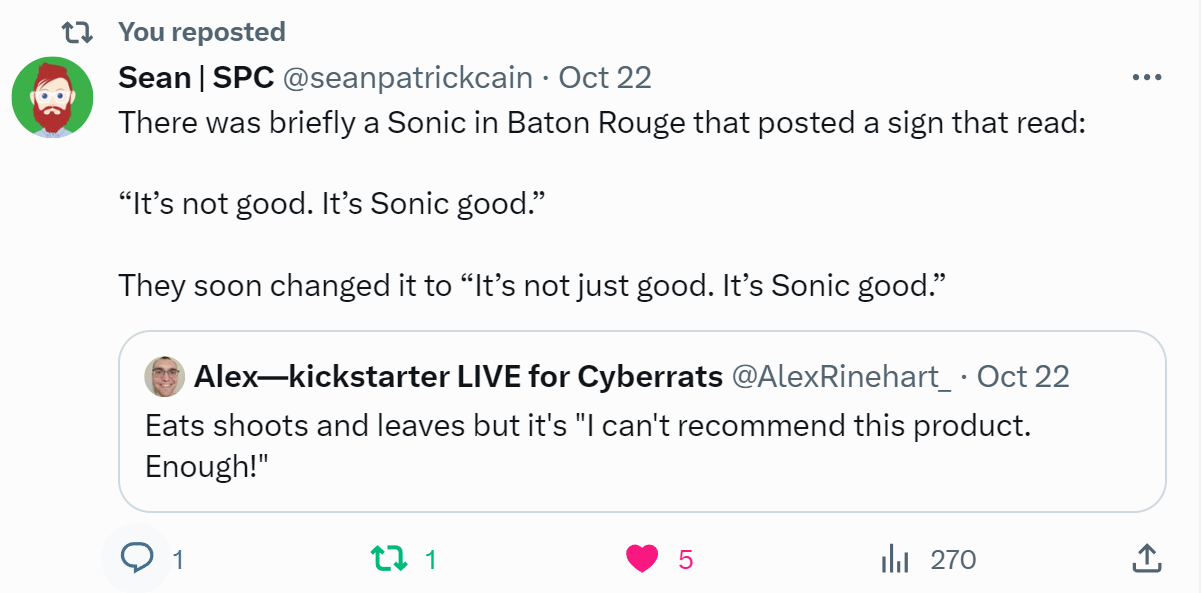This screenshot has height=593, width=1202.
Task: Open the view analytics bar chart icon
Action: (894, 559)
